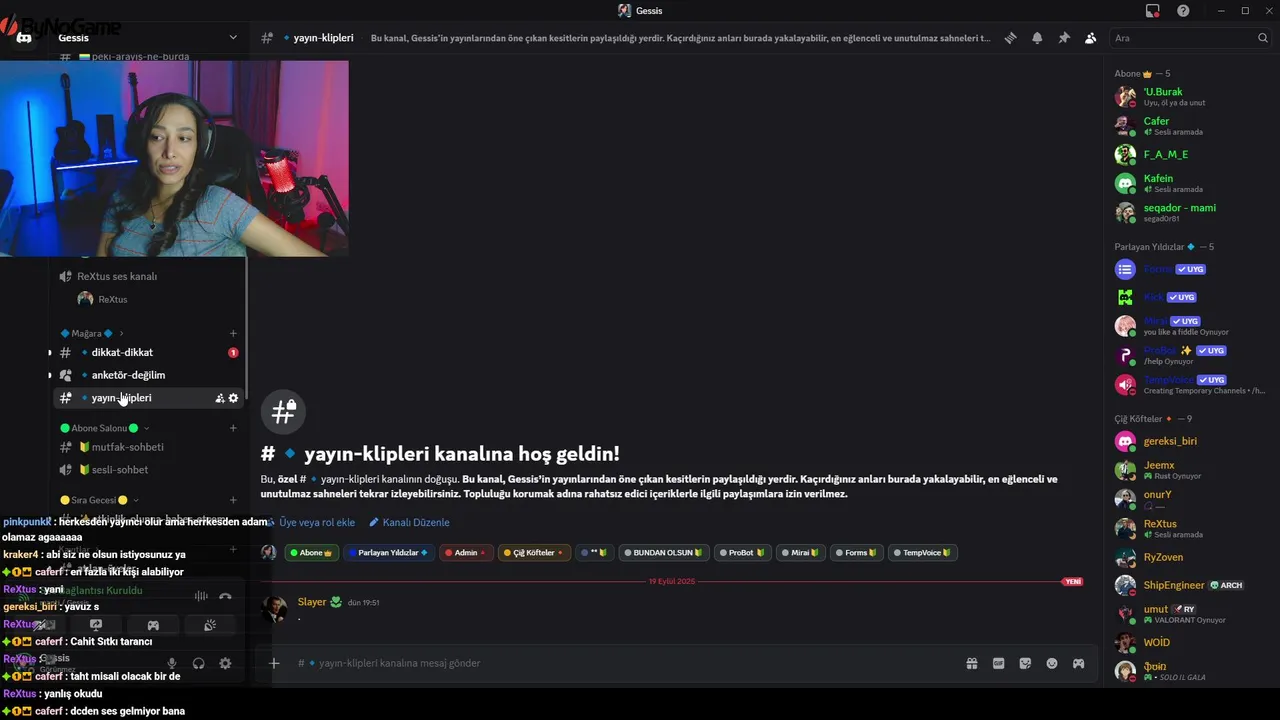Open the Gessis server dropdown menu

pos(148,38)
